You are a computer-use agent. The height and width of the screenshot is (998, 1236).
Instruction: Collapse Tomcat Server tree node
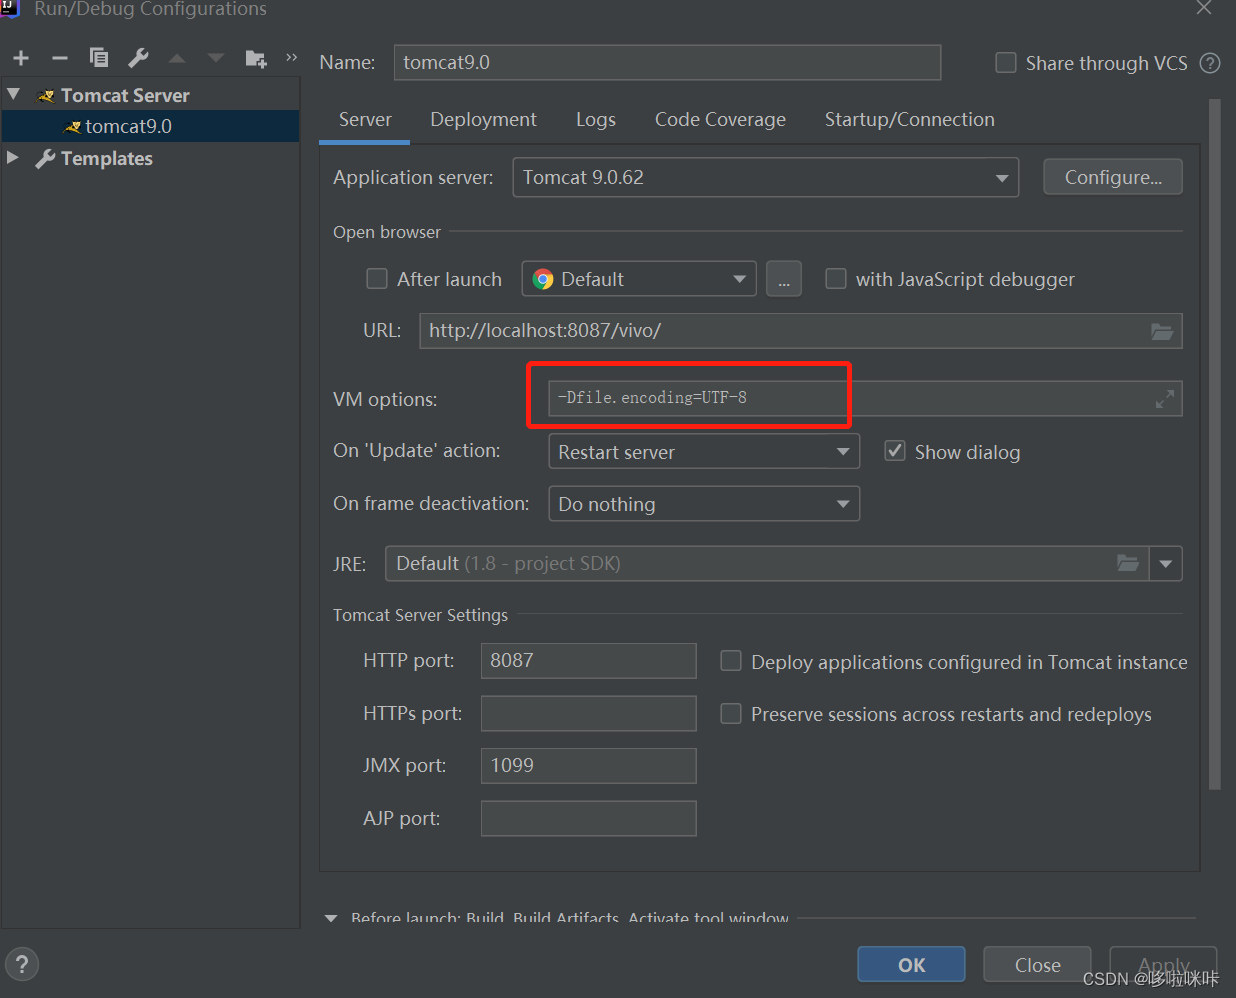[14, 94]
